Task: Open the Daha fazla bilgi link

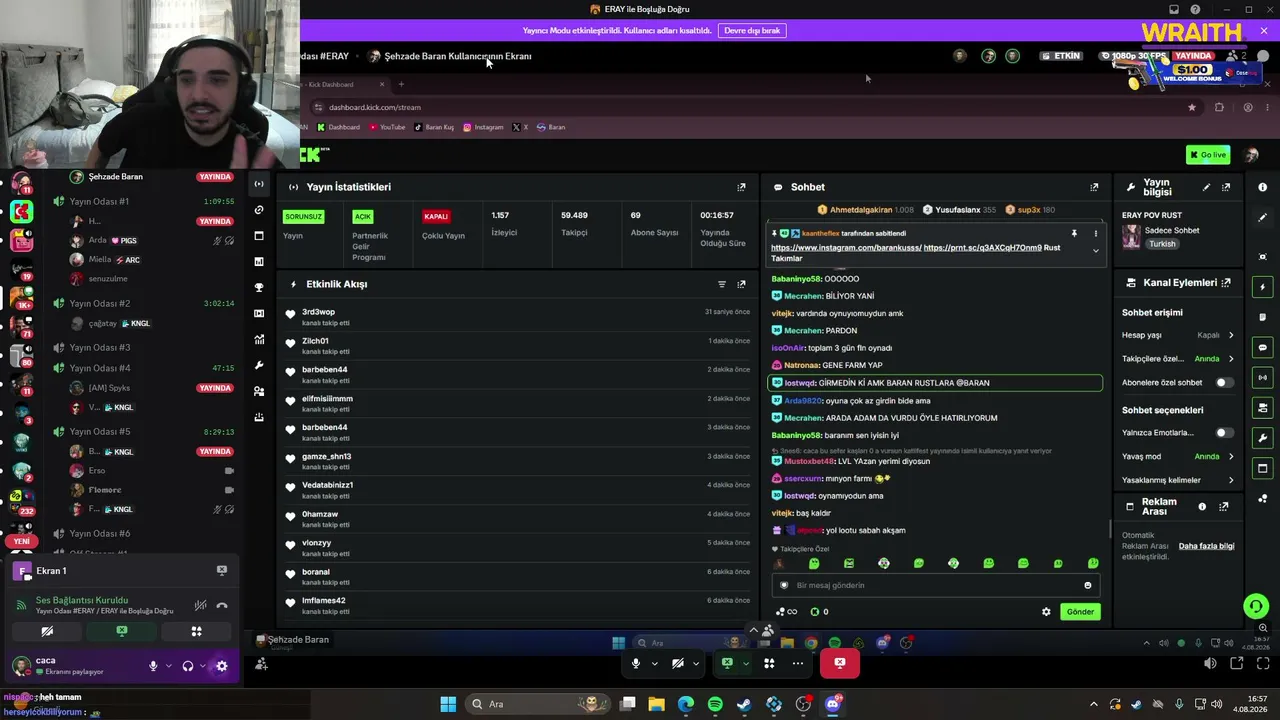Action: (x=1206, y=546)
